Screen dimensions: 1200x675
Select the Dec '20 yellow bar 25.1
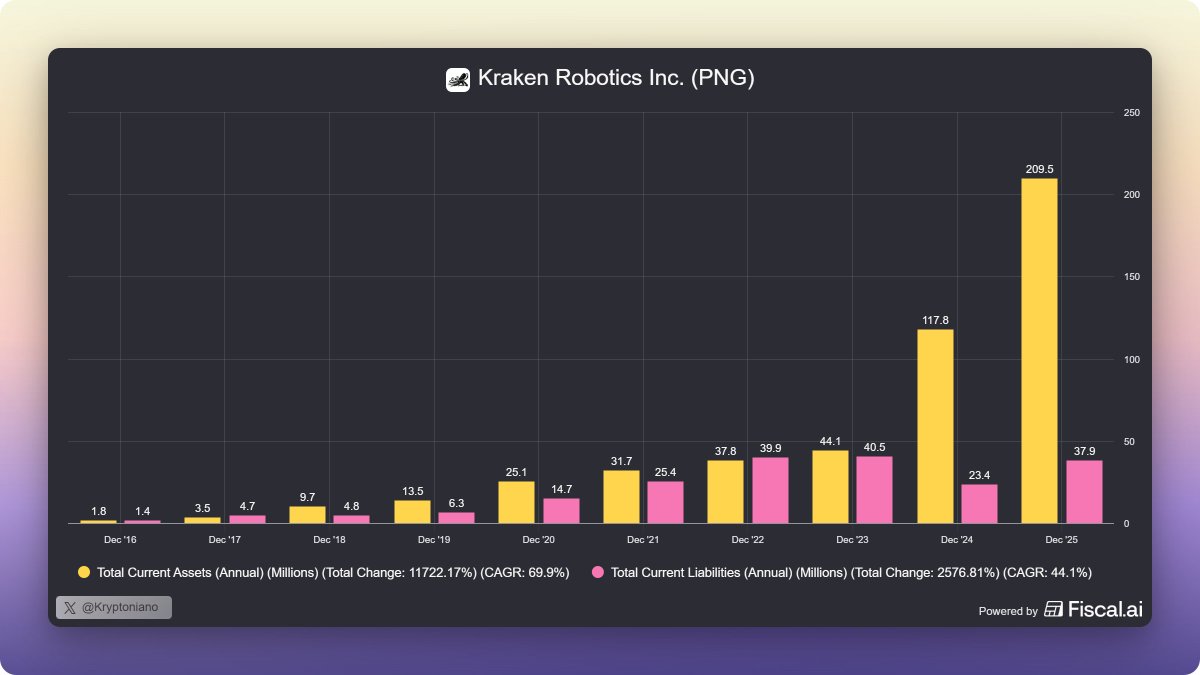pyautogui.click(x=516, y=502)
